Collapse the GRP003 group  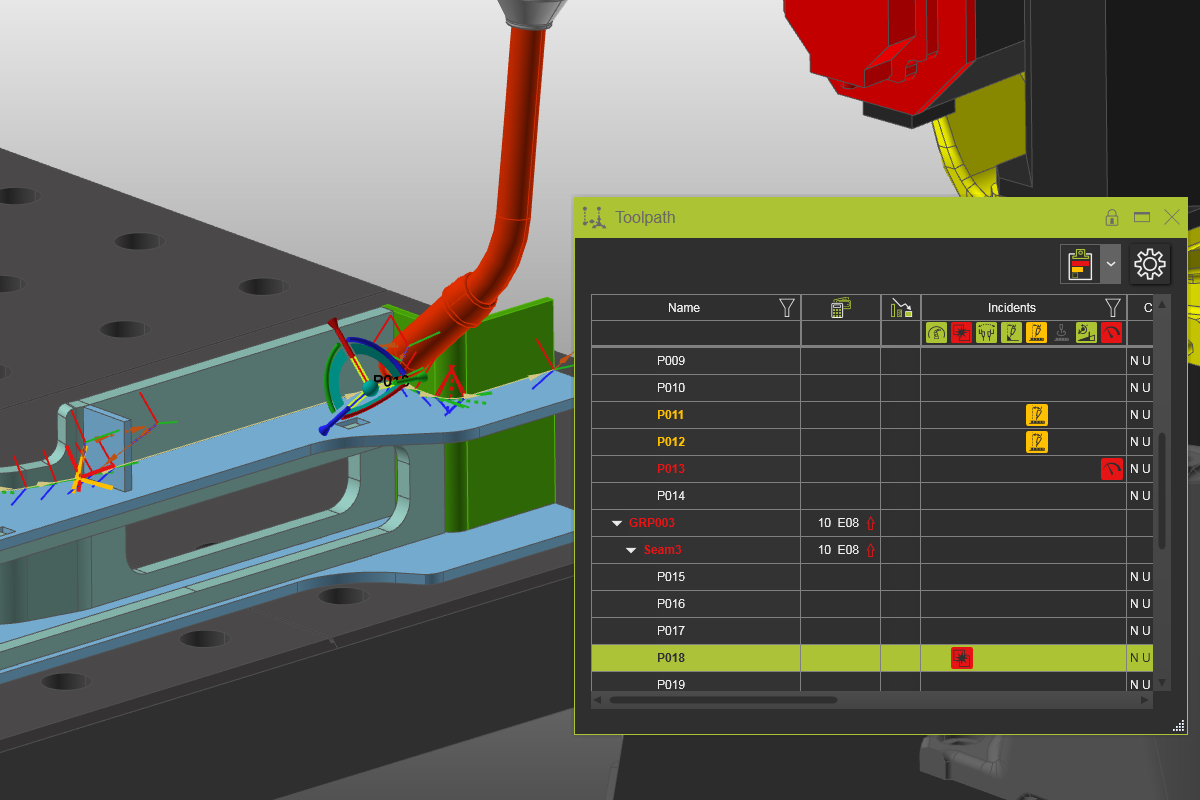point(617,523)
